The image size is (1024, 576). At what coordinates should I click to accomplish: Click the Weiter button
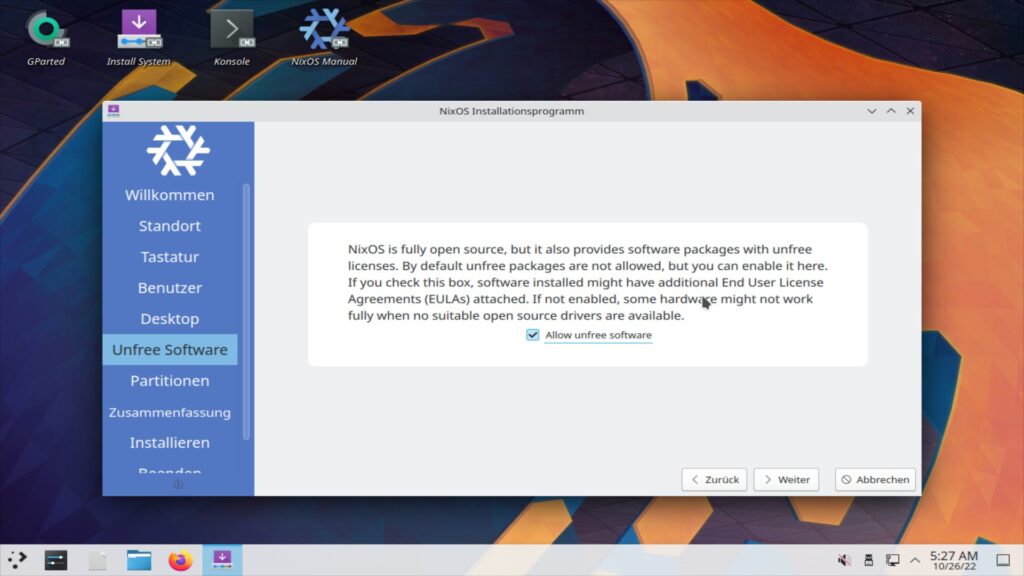coord(786,479)
